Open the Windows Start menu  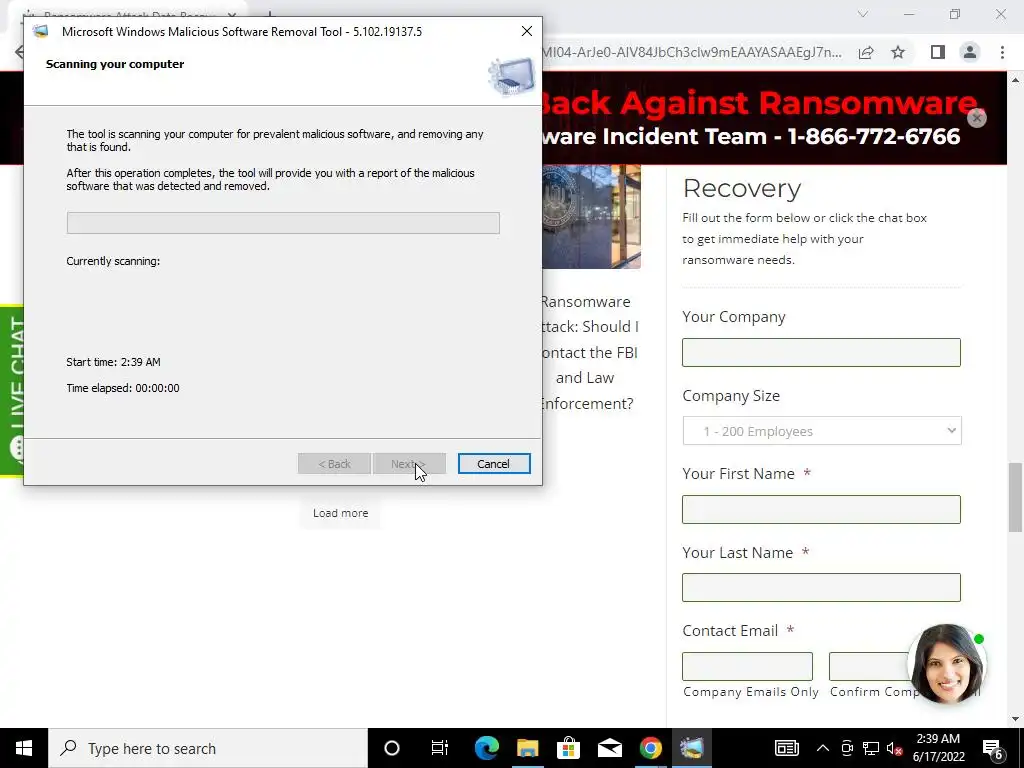tap(24, 748)
